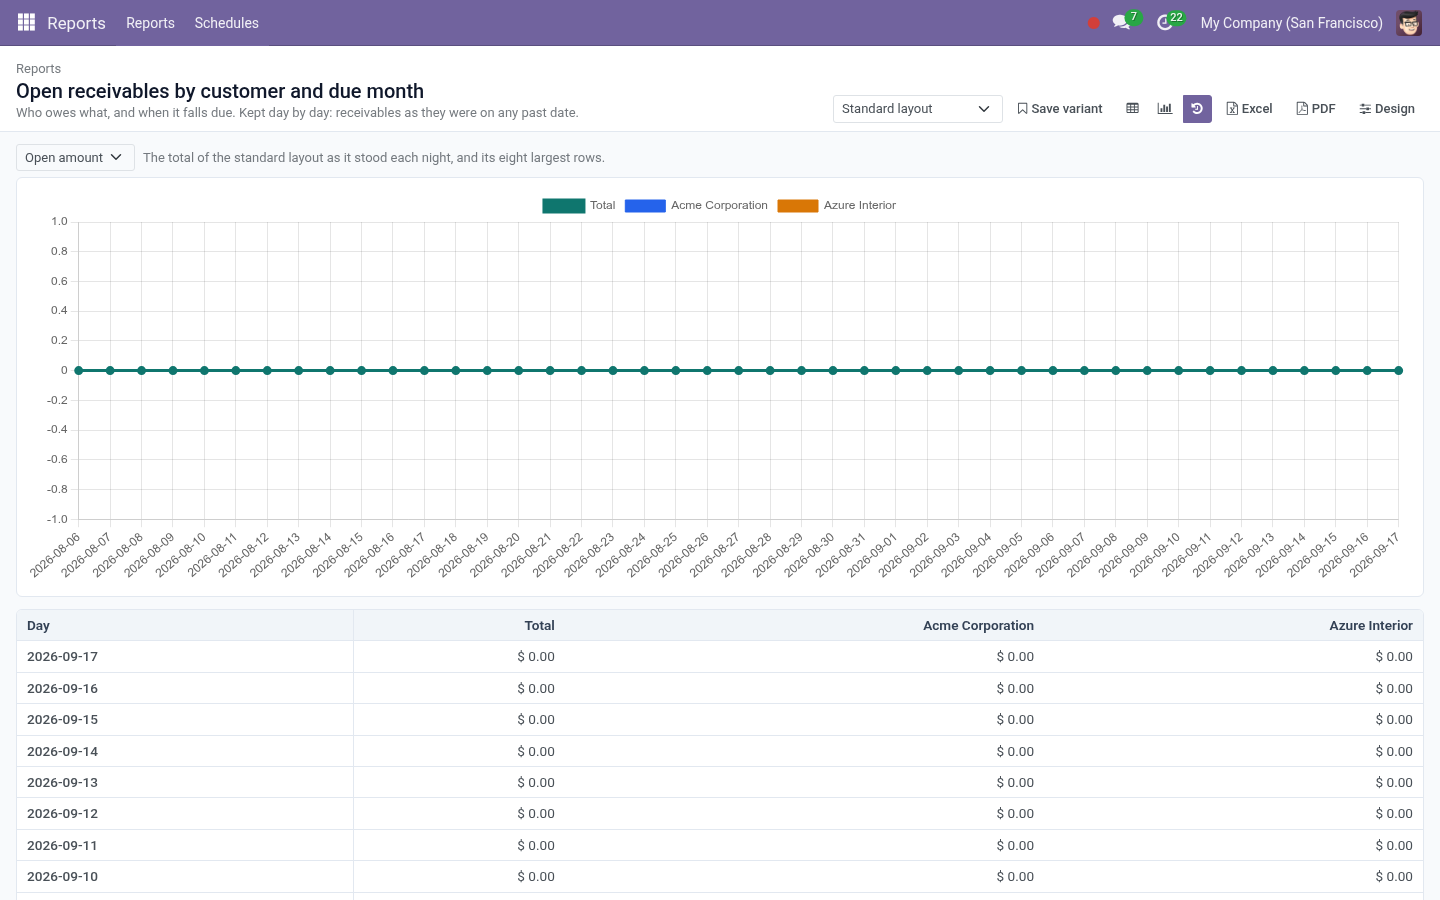Click the first chart point at 2026-08-06
The width and height of the screenshot is (1440, 900).
point(79,371)
